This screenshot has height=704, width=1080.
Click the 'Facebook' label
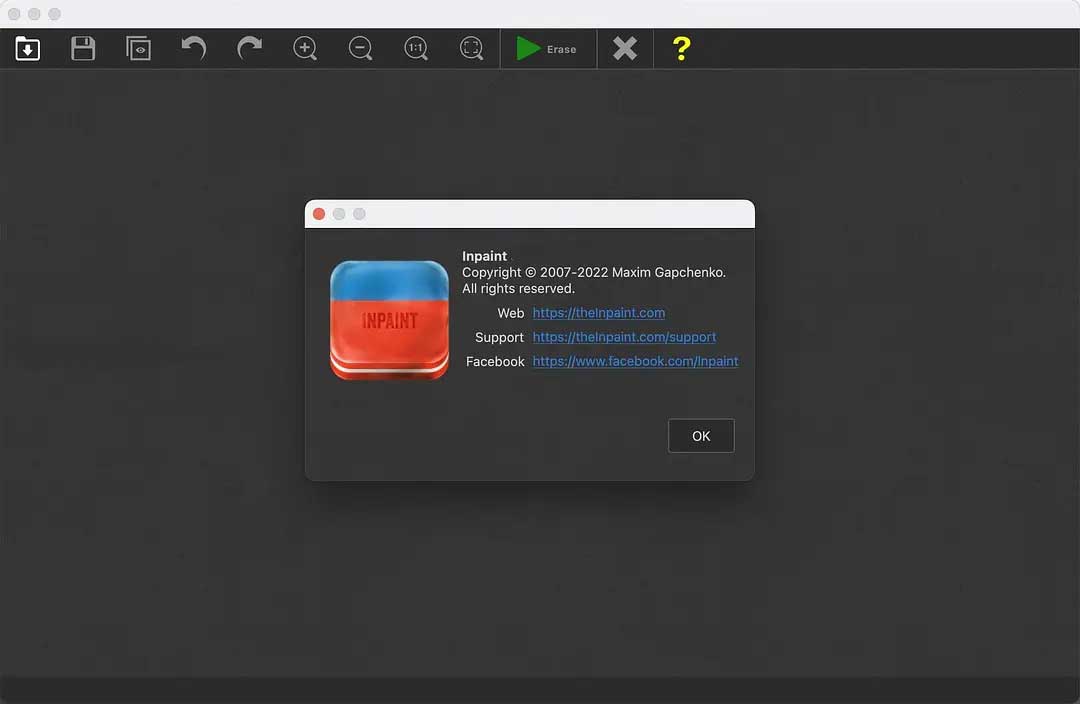click(x=495, y=362)
